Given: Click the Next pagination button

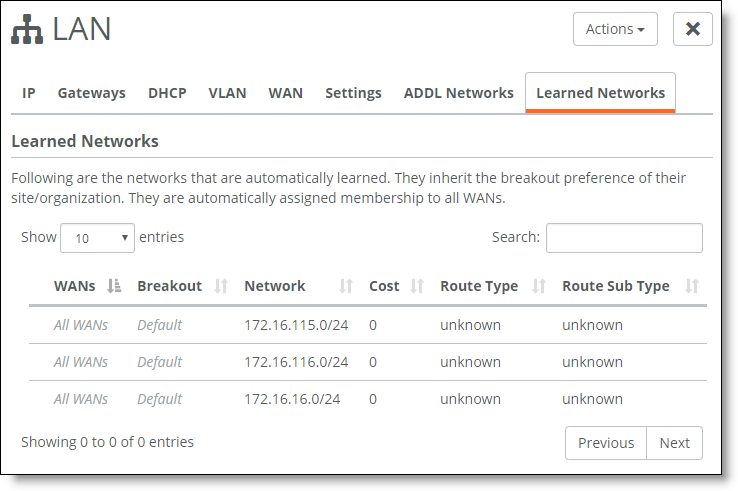Looking at the screenshot, I should pyautogui.click(x=674, y=443).
